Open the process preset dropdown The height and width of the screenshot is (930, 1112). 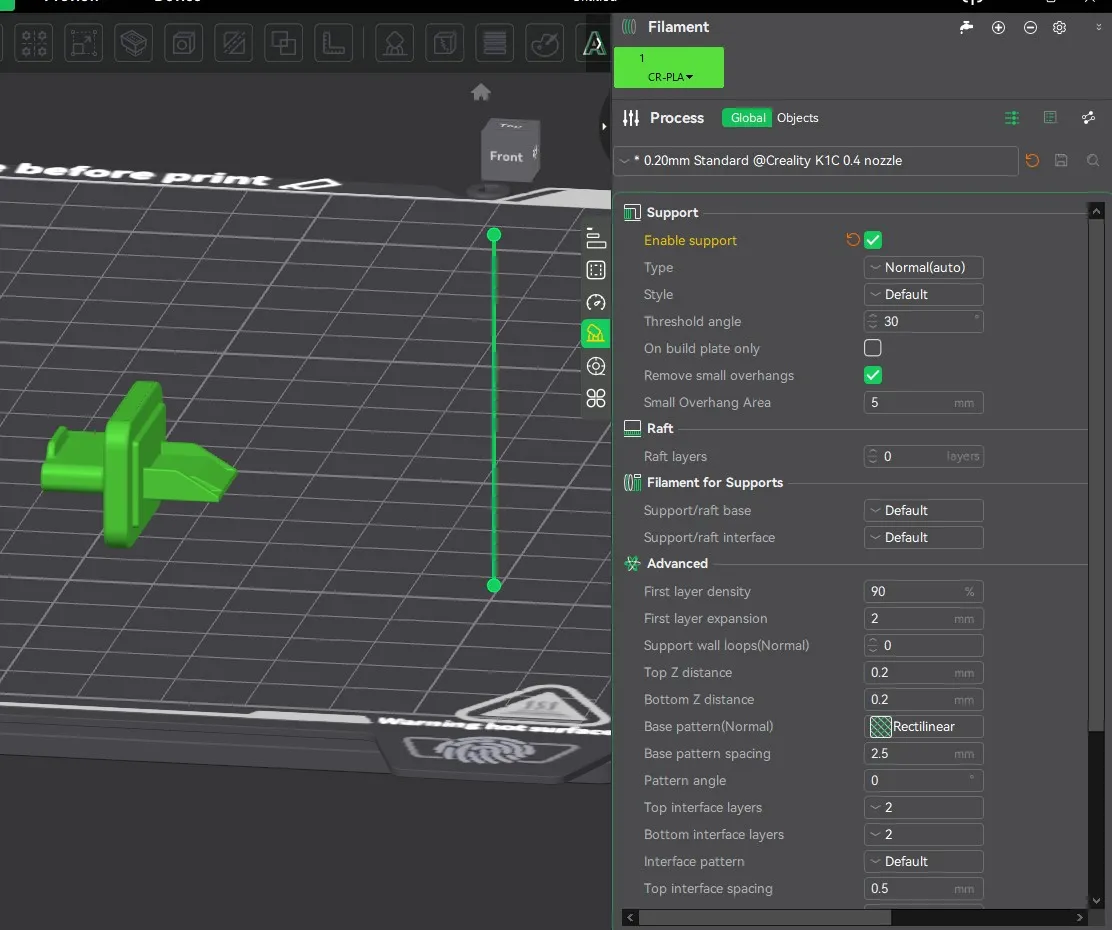[815, 160]
